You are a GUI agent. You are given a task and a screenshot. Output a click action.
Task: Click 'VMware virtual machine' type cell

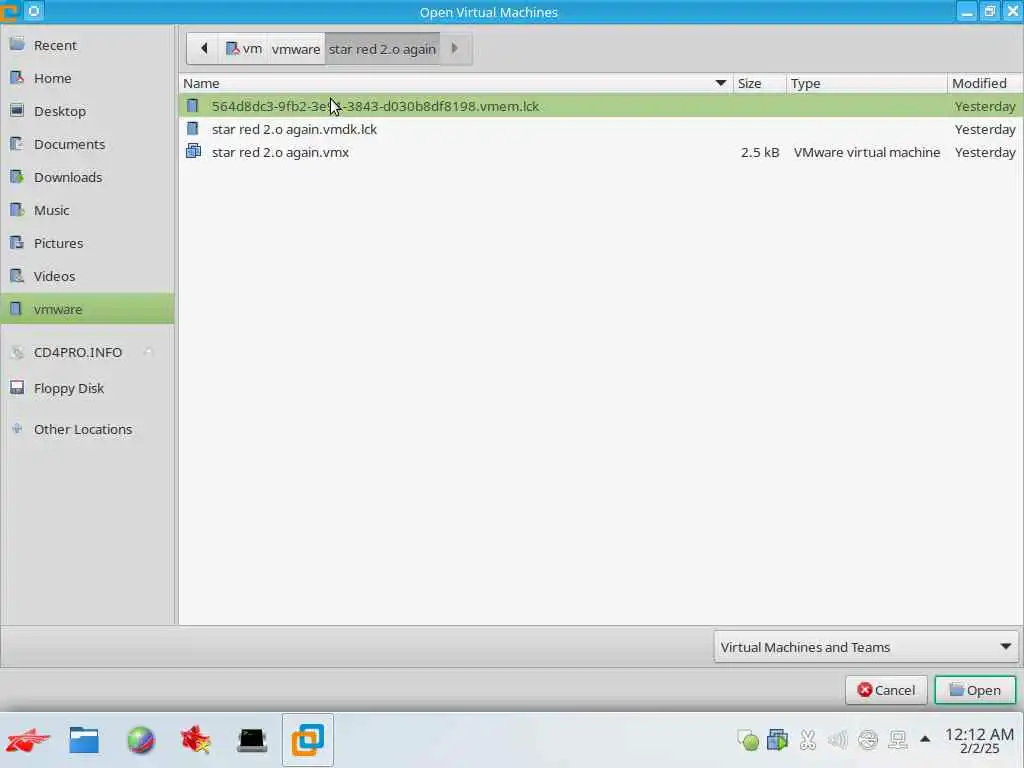867,152
